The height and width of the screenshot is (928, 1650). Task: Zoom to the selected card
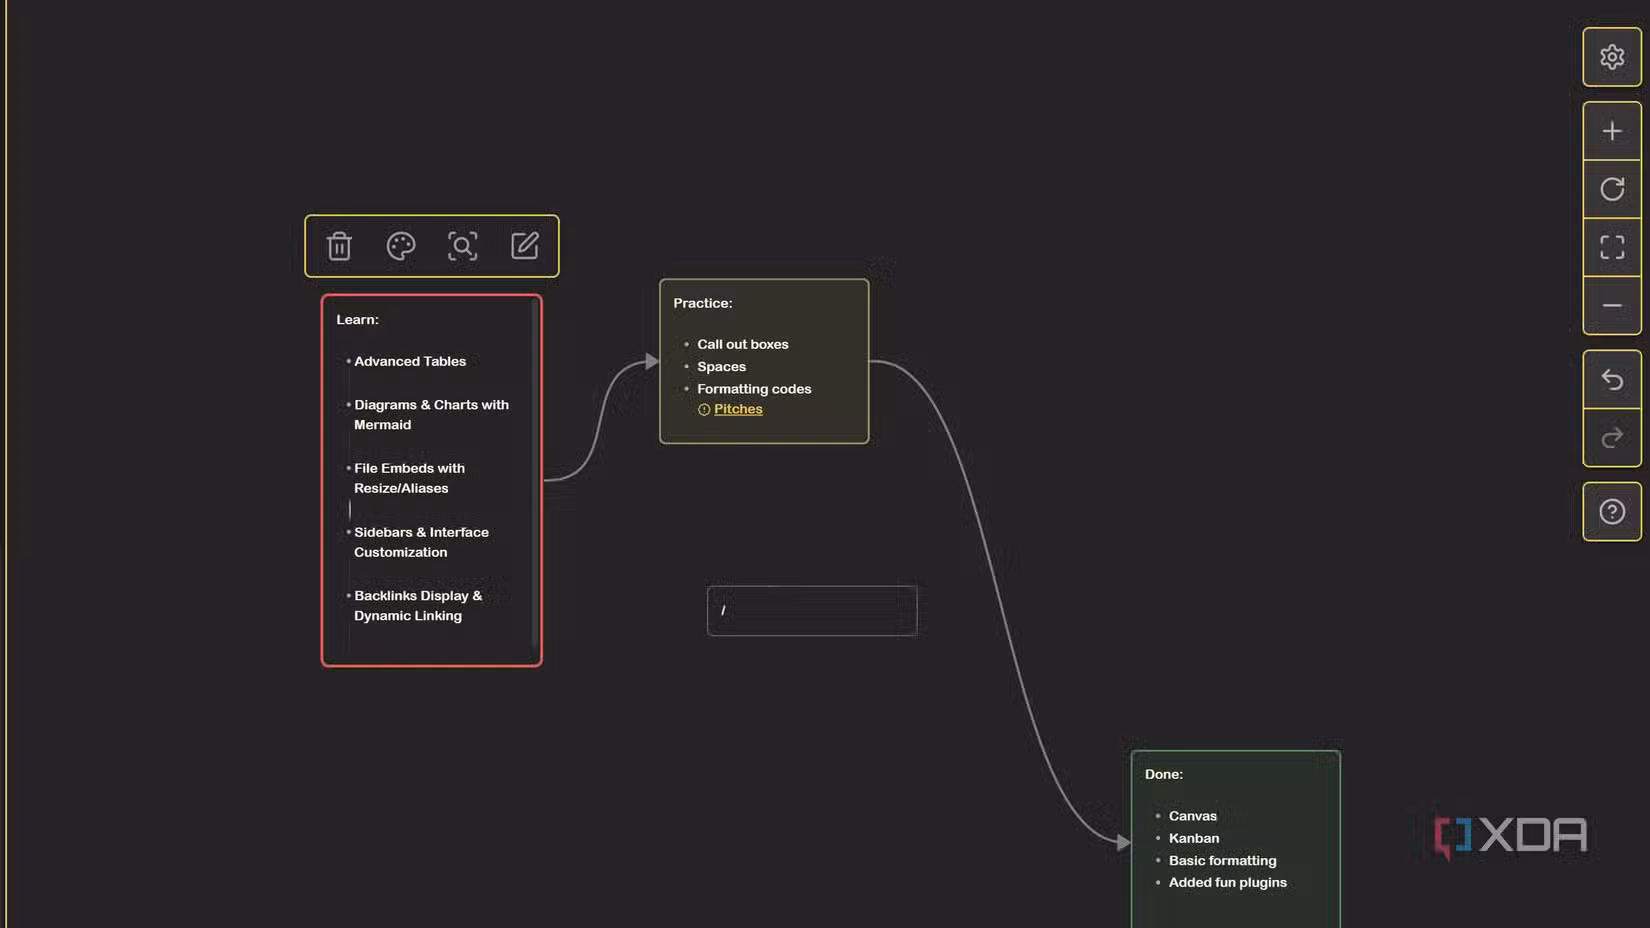click(462, 246)
